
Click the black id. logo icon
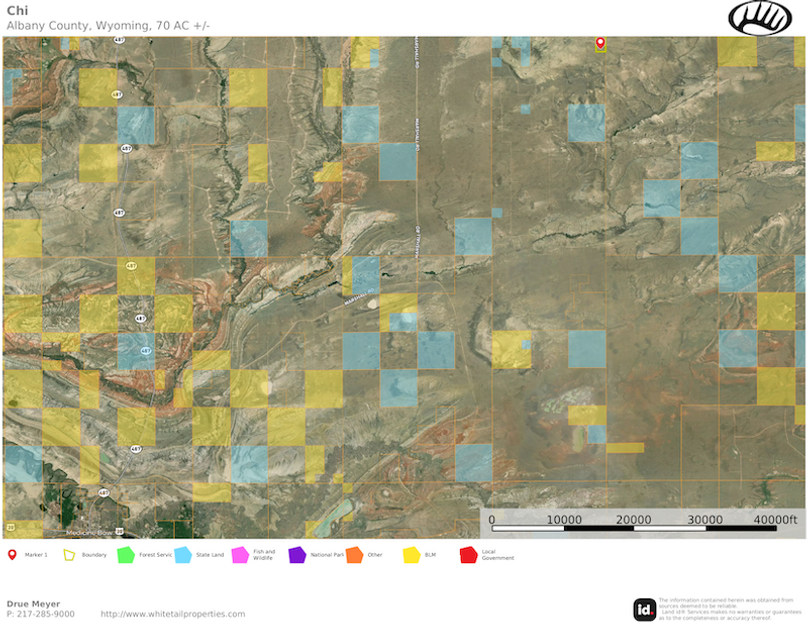click(x=645, y=609)
